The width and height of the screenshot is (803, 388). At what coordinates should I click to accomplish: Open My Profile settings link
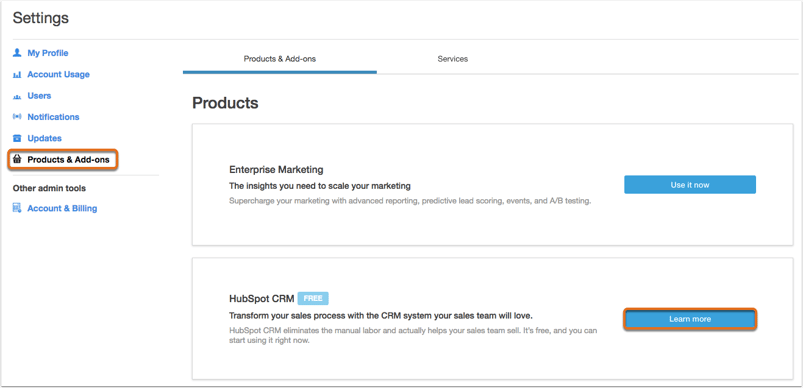click(48, 53)
